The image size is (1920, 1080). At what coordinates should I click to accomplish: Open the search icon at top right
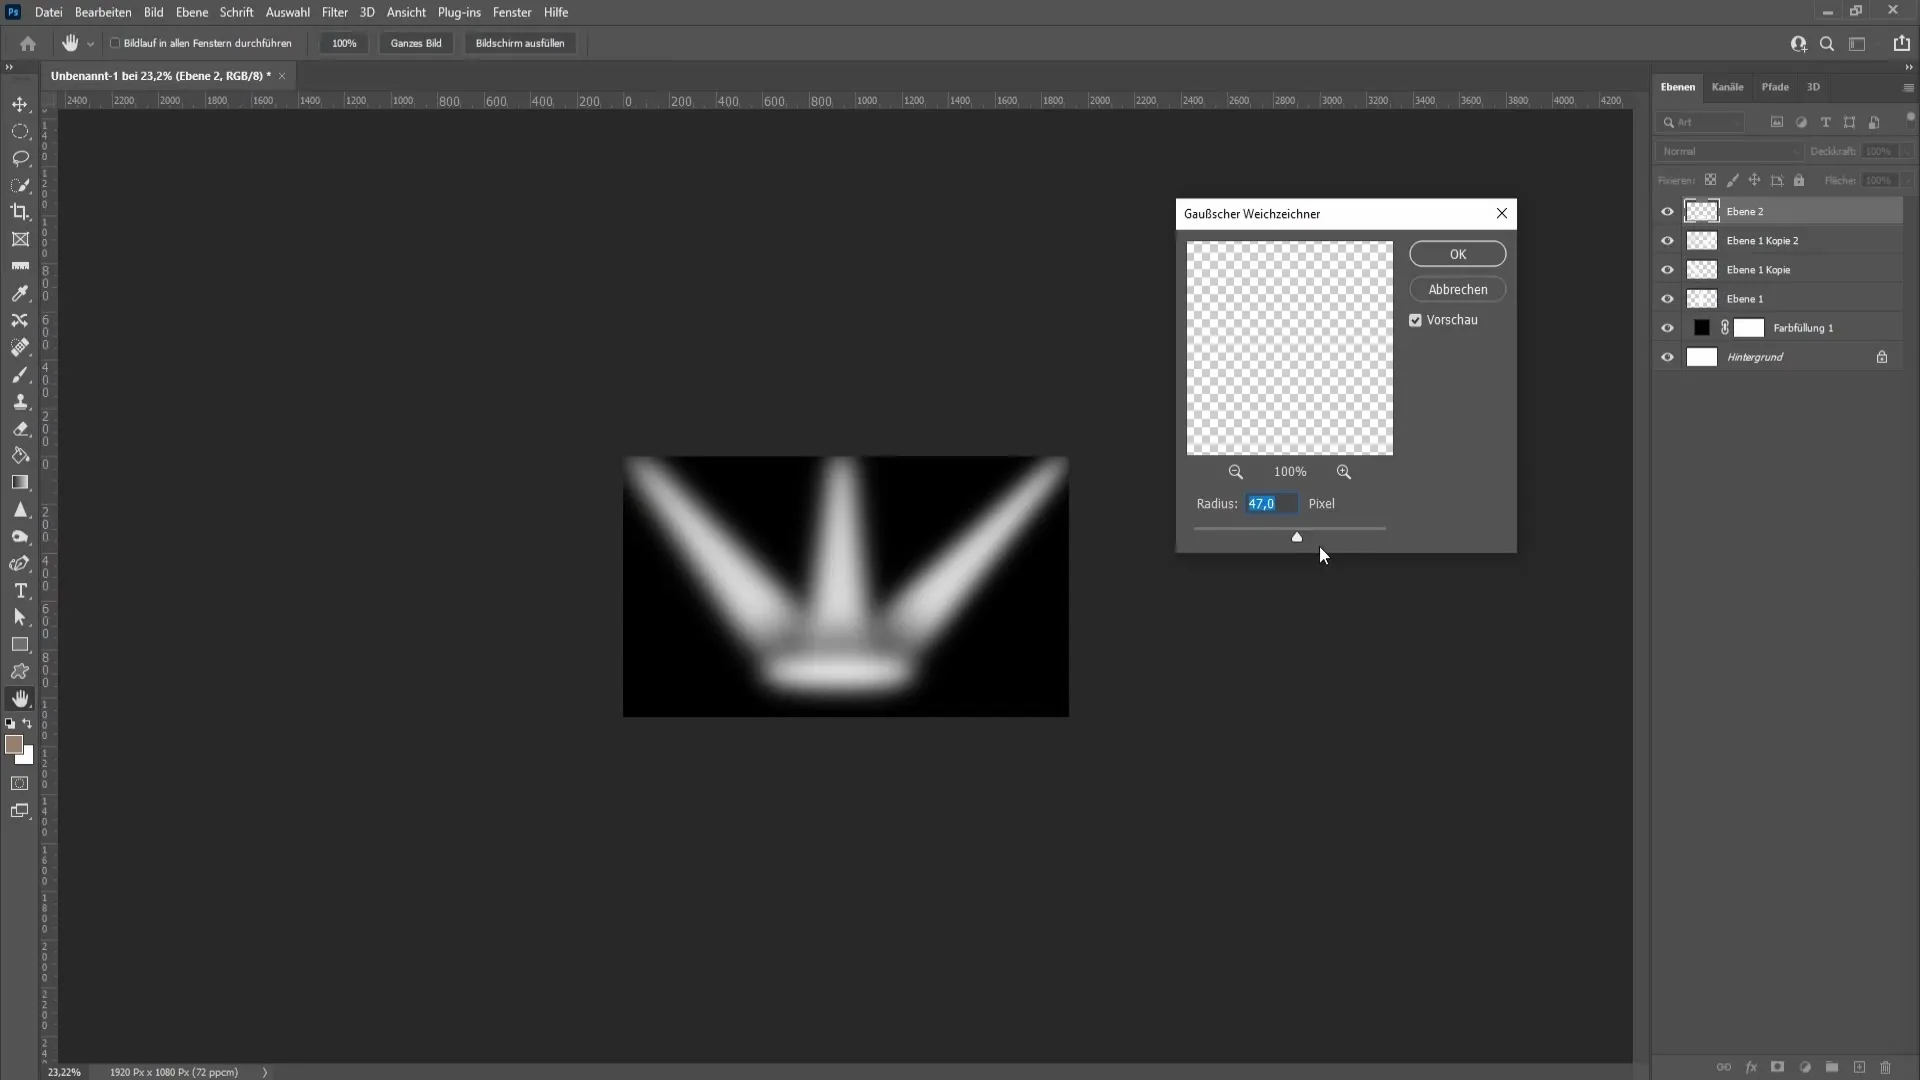(x=1827, y=43)
